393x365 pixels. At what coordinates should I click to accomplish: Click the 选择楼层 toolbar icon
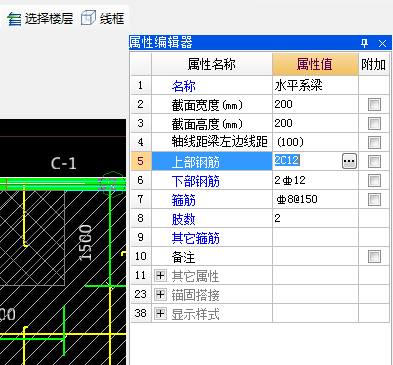(14, 18)
